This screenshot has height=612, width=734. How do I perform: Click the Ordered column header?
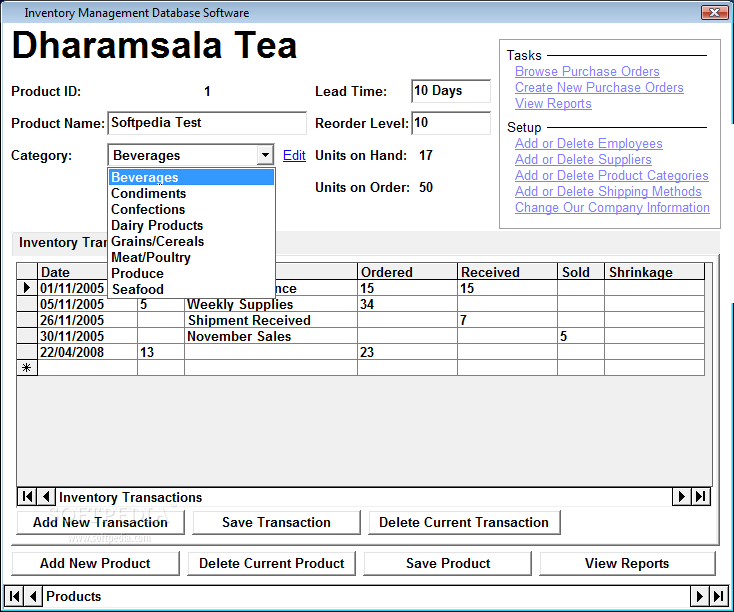pos(407,272)
